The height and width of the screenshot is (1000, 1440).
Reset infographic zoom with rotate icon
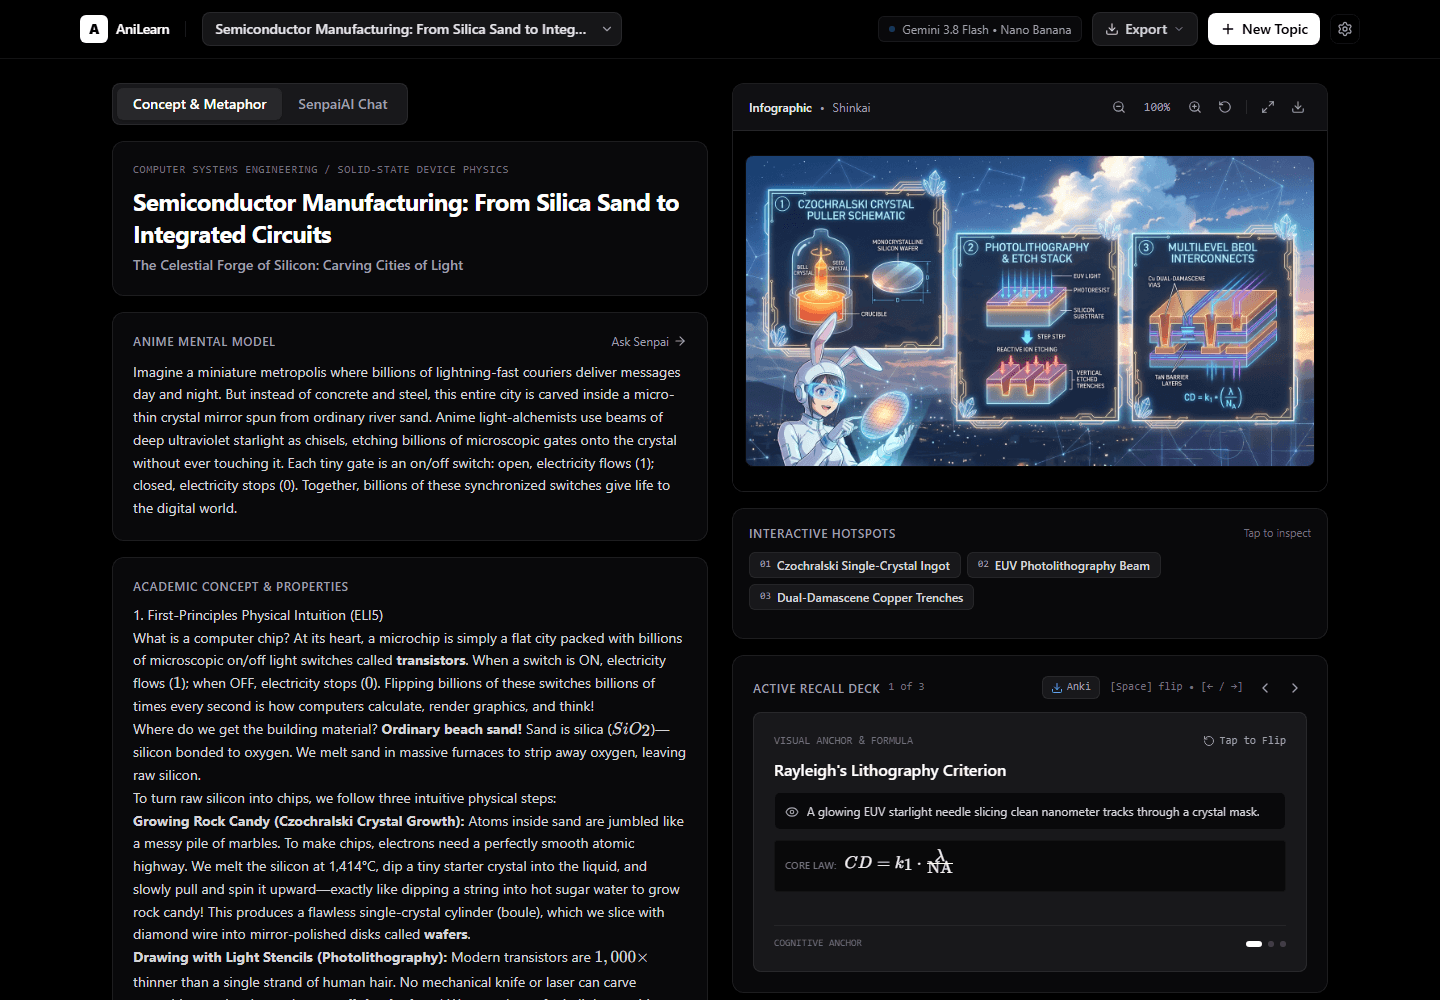[x=1225, y=107]
